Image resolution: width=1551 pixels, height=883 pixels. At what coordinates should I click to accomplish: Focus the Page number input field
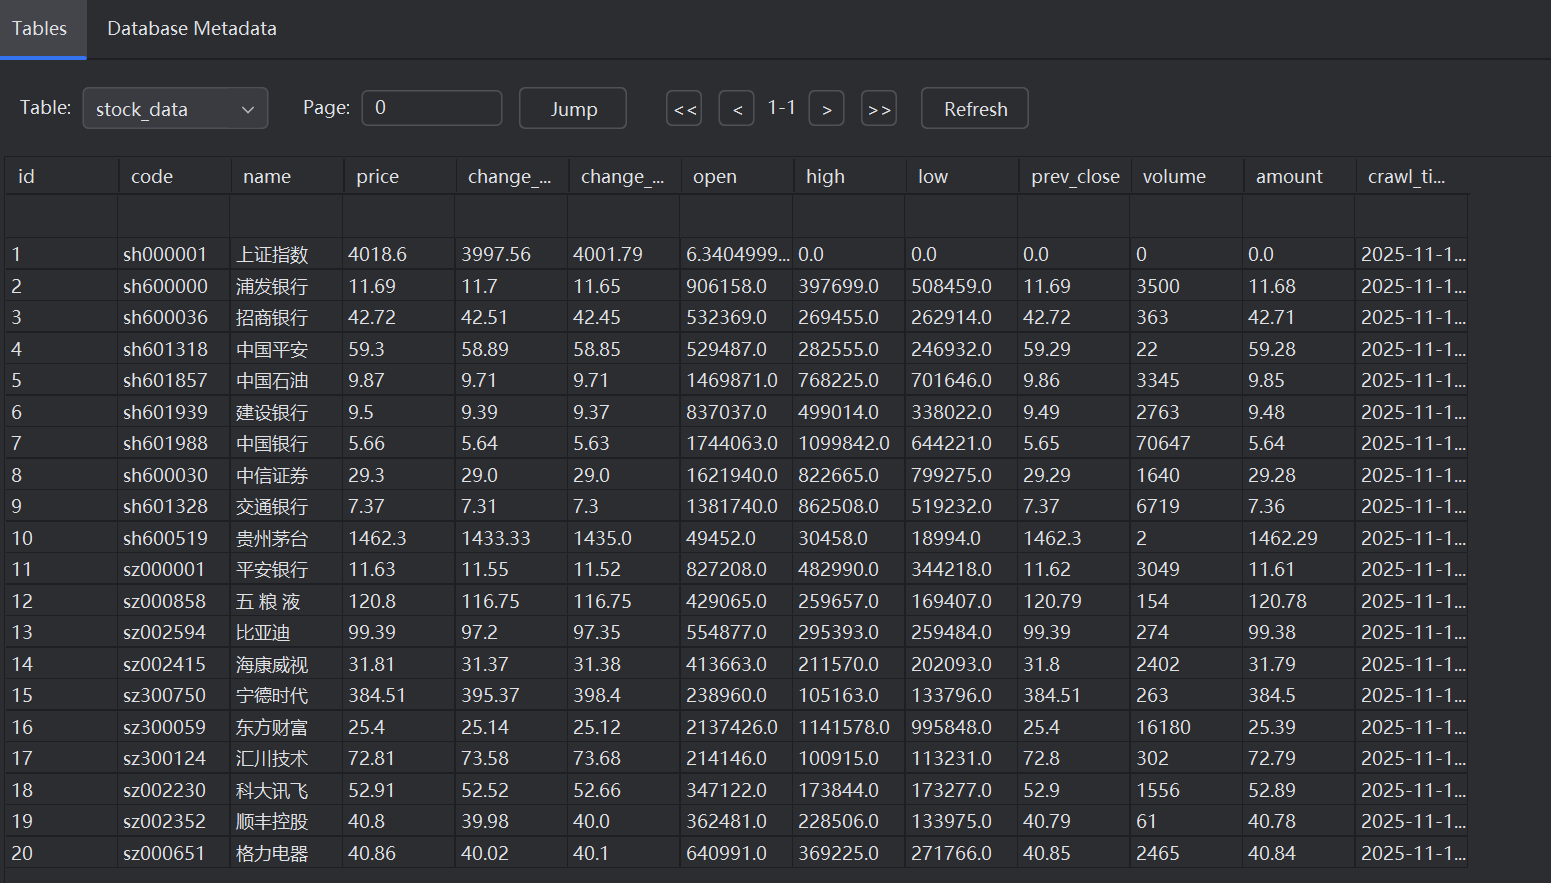pos(432,108)
